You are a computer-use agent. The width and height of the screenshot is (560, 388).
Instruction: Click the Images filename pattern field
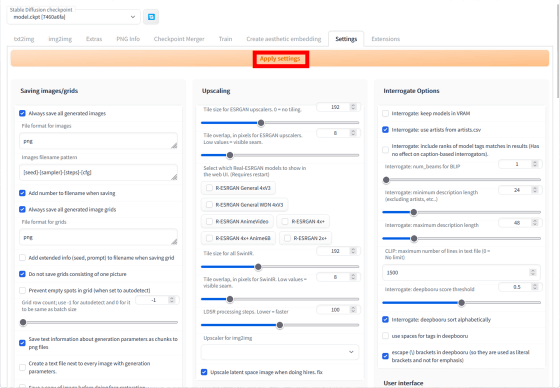click(x=98, y=172)
